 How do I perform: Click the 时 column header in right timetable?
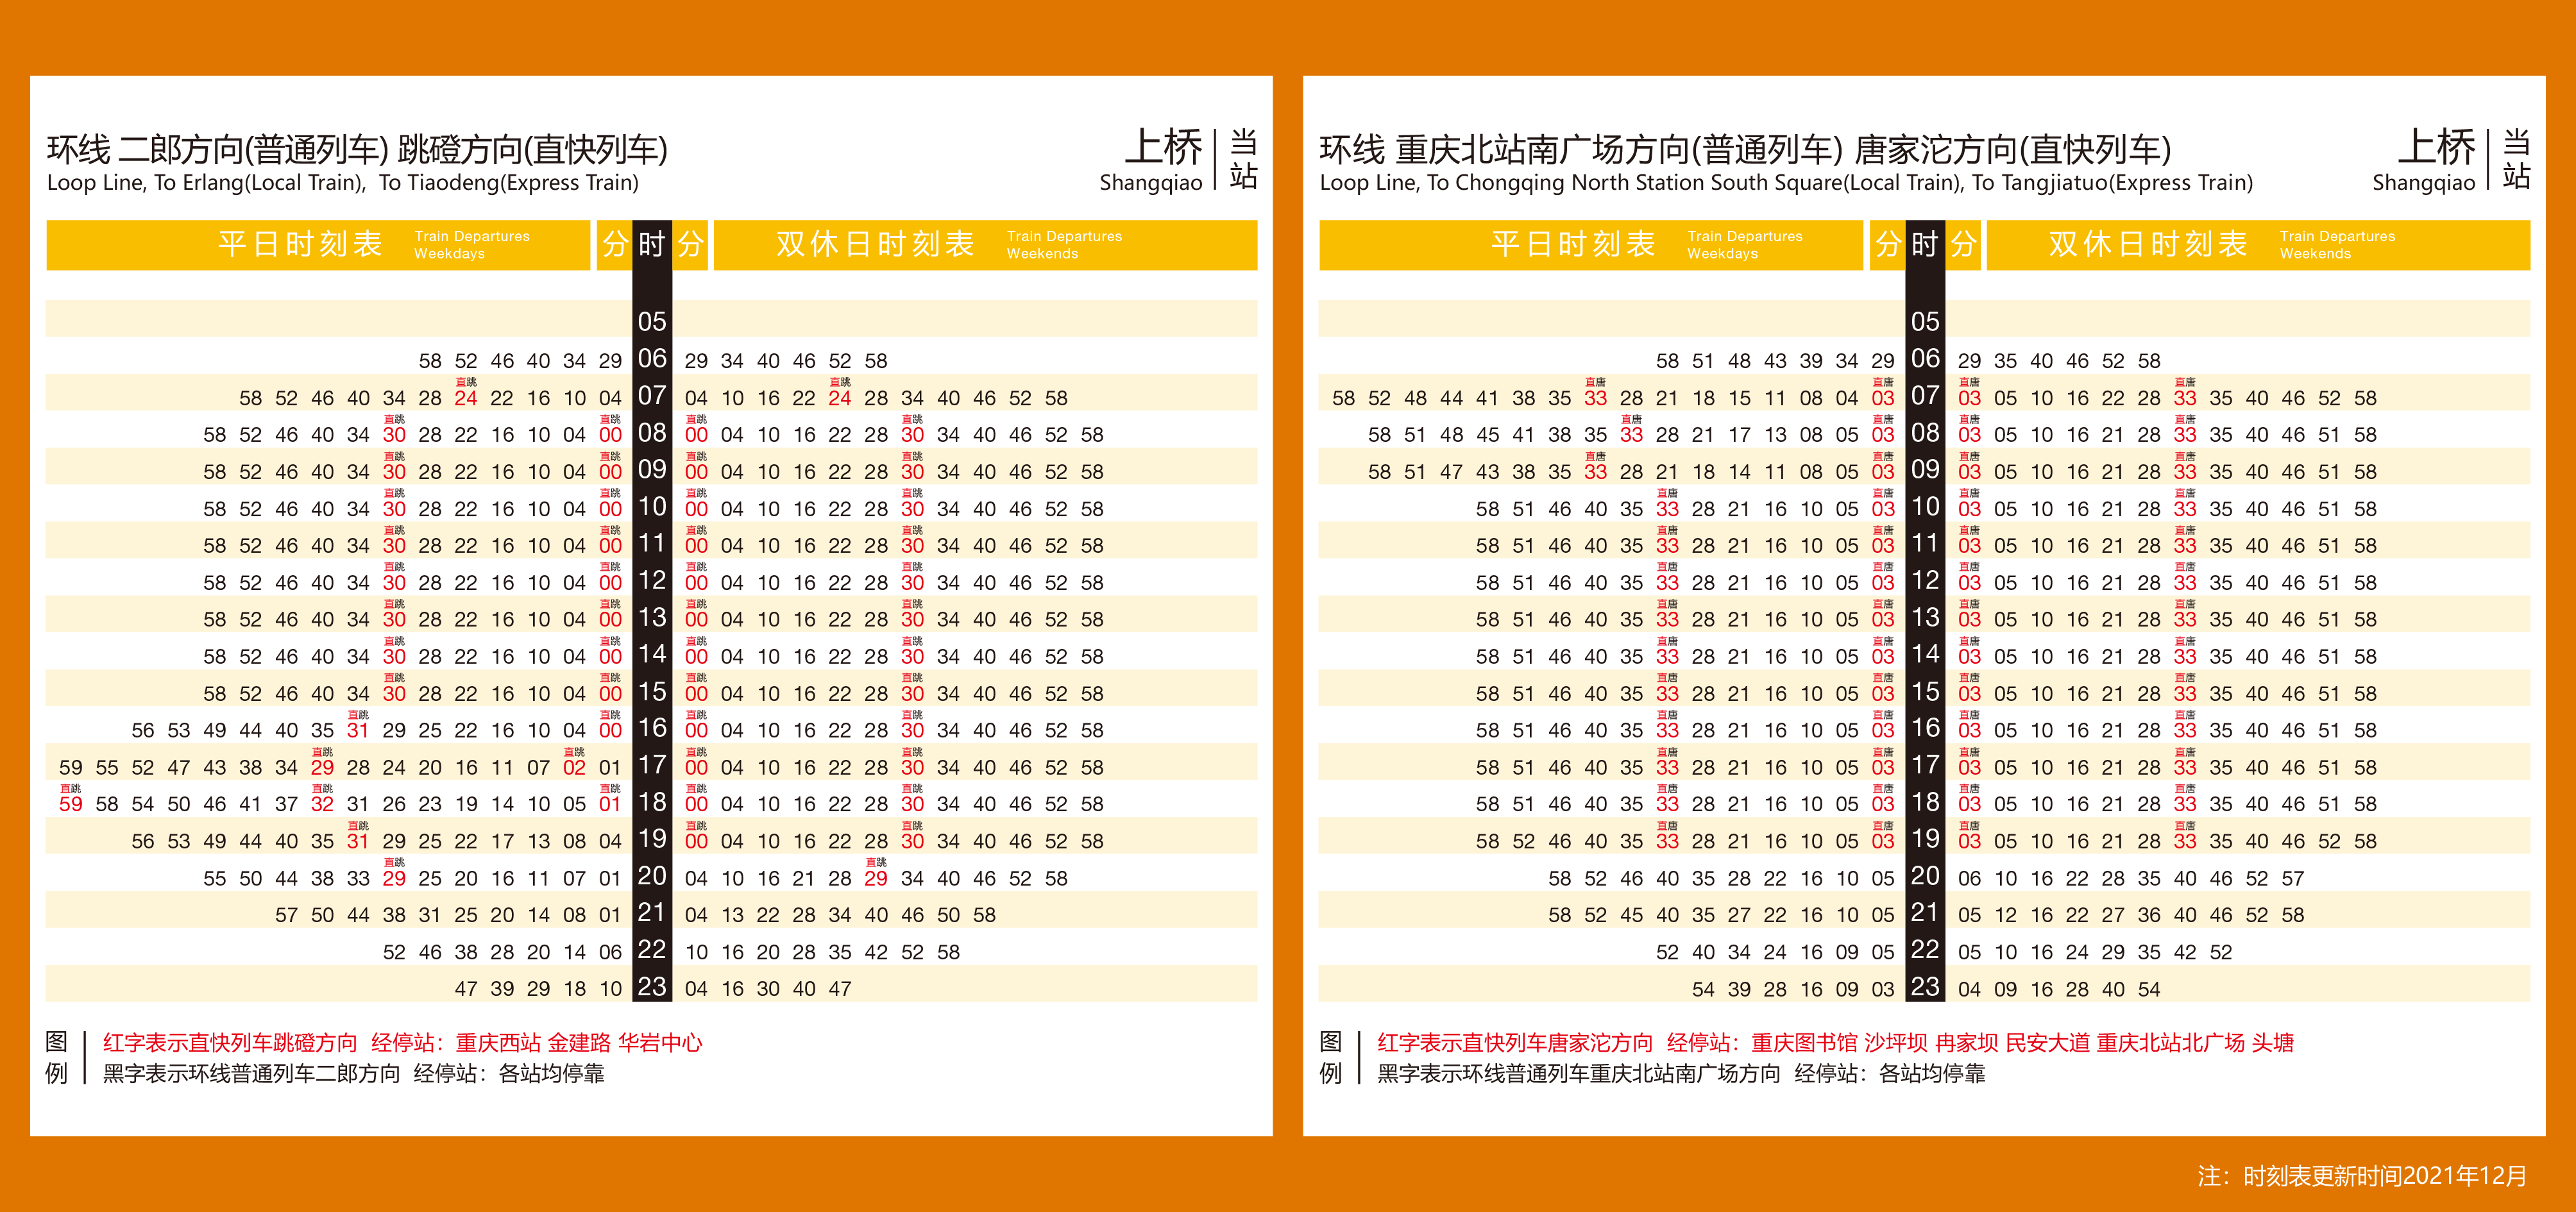coord(1925,245)
